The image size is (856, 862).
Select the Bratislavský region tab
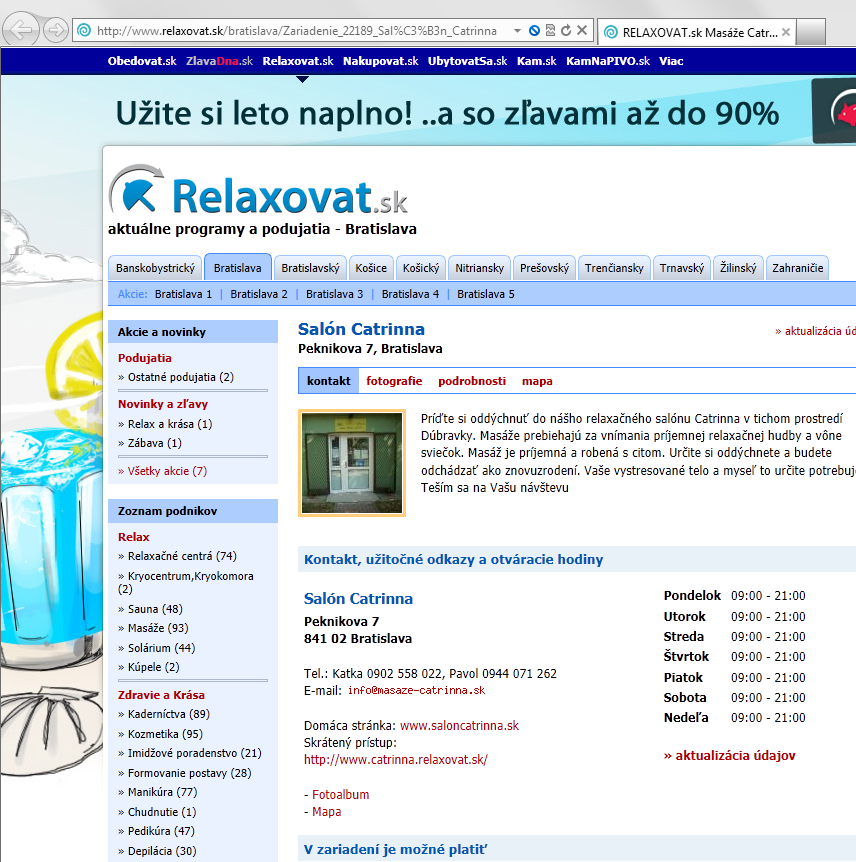coord(310,268)
